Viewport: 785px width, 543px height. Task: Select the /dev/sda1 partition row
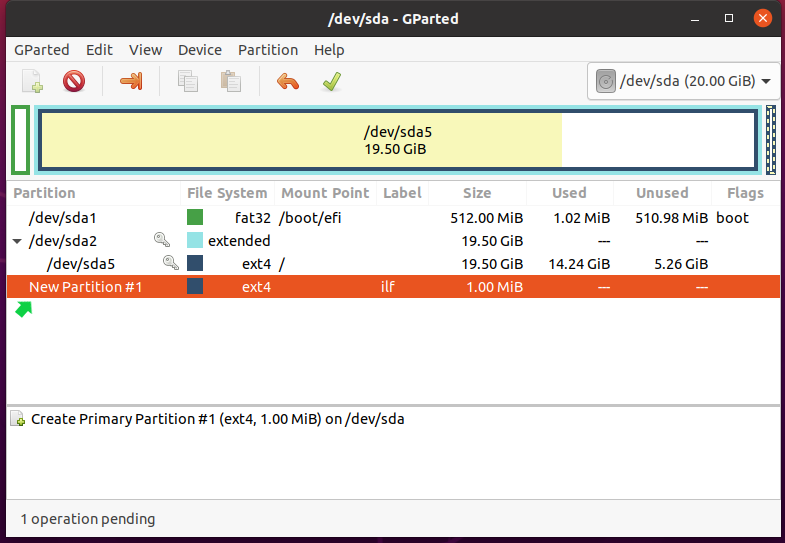(x=393, y=218)
